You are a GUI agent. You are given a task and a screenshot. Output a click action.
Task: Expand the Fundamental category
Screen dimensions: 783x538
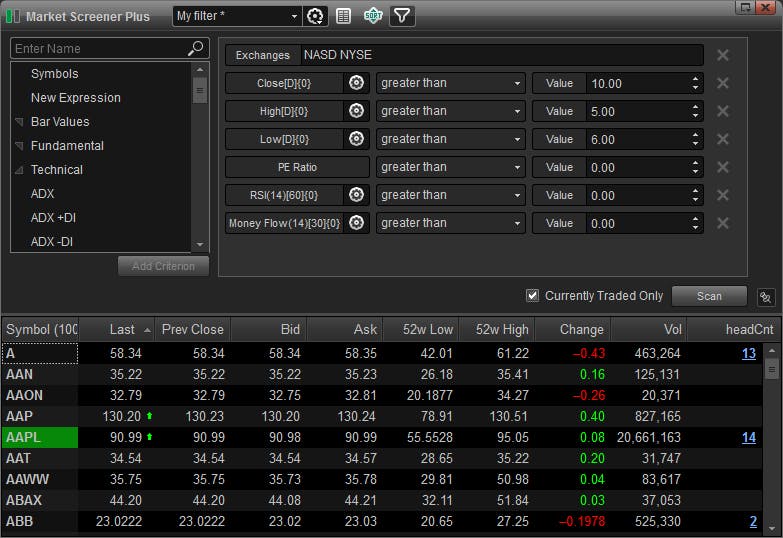coord(19,146)
